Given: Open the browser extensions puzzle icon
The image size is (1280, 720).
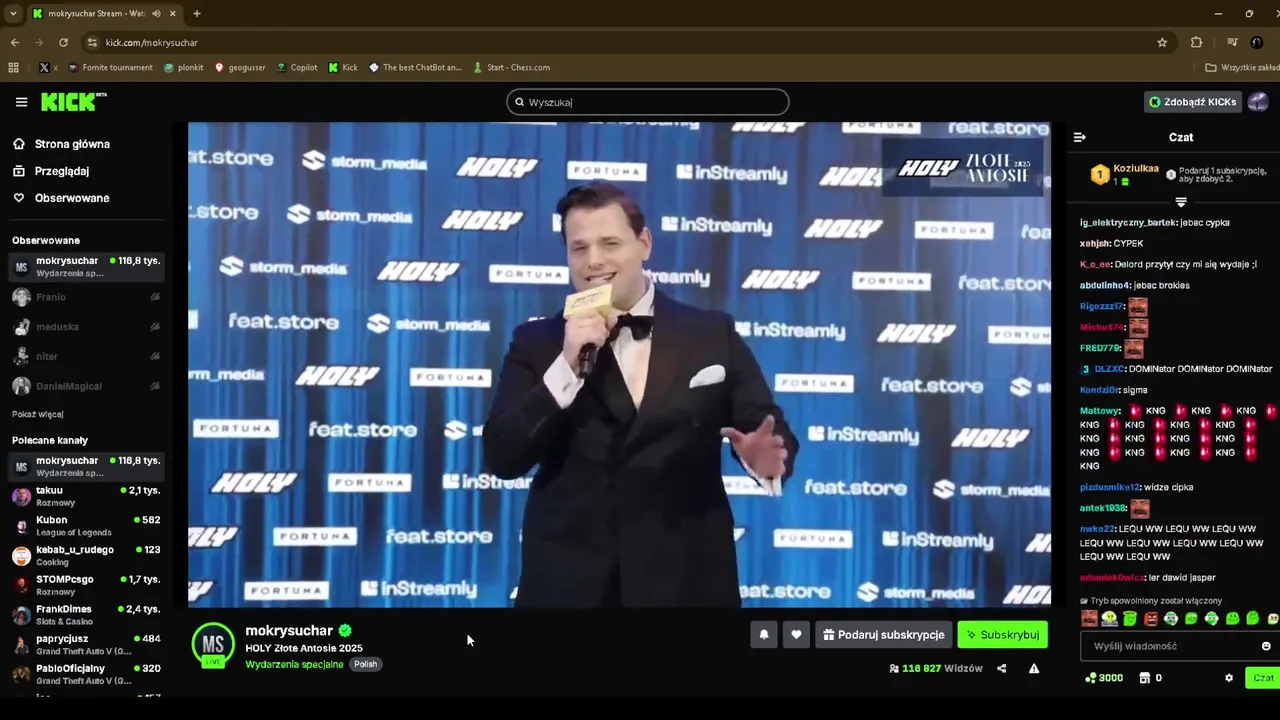Looking at the screenshot, I should [x=1196, y=43].
